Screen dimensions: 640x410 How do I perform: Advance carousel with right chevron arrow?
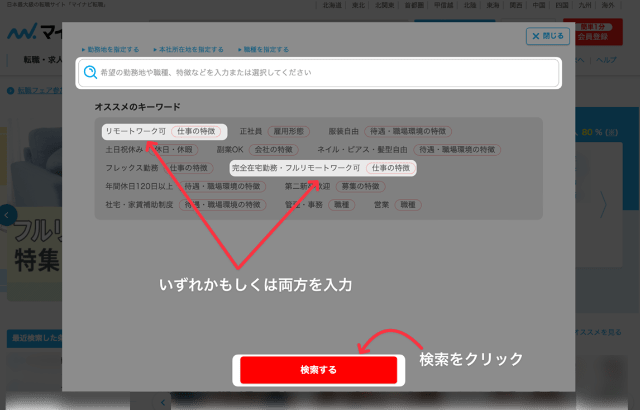pyautogui.click(x=603, y=204)
